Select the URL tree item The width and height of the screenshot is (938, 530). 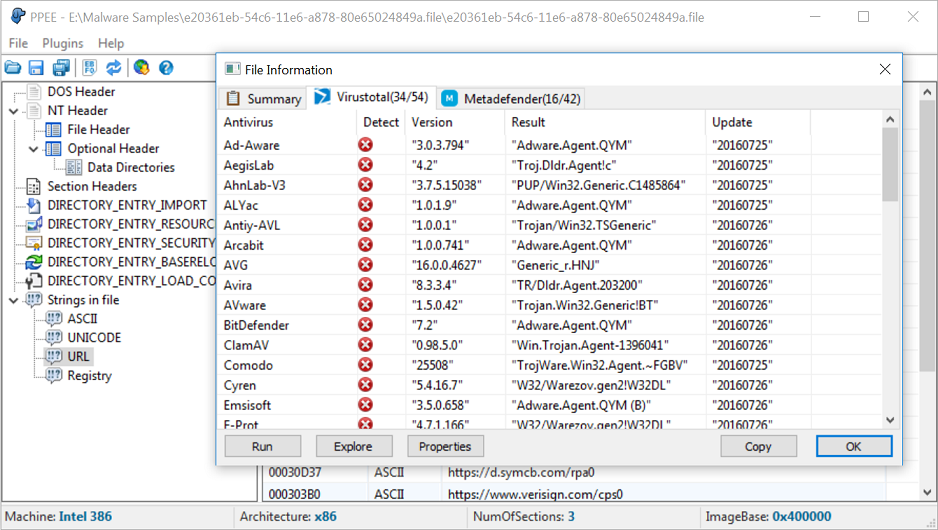[x=78, y=357]
